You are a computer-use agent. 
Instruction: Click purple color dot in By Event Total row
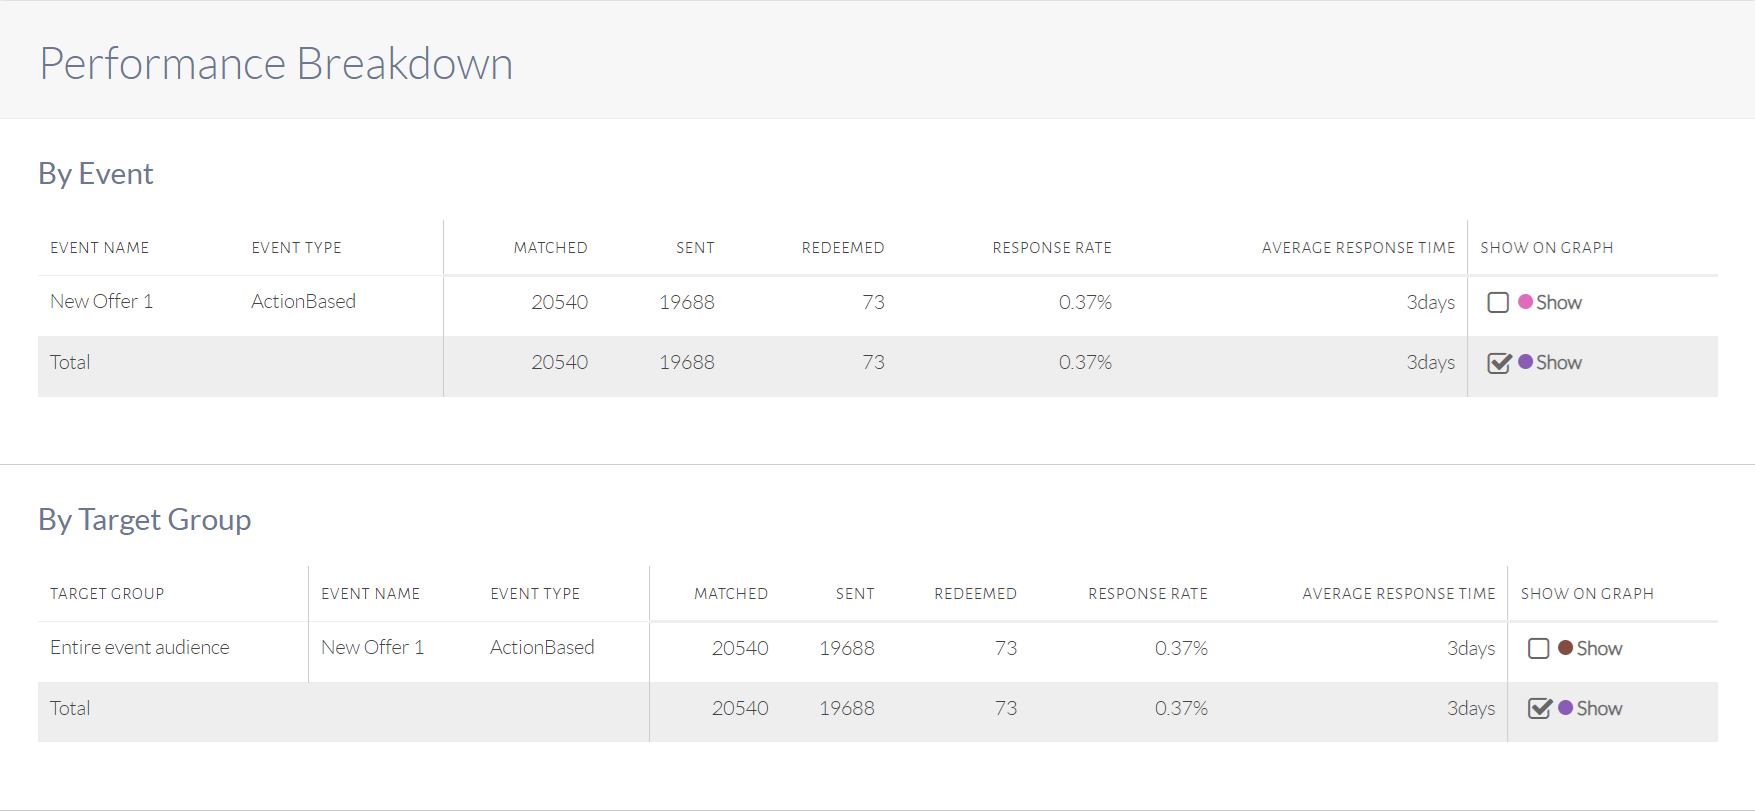point(1525,362)
